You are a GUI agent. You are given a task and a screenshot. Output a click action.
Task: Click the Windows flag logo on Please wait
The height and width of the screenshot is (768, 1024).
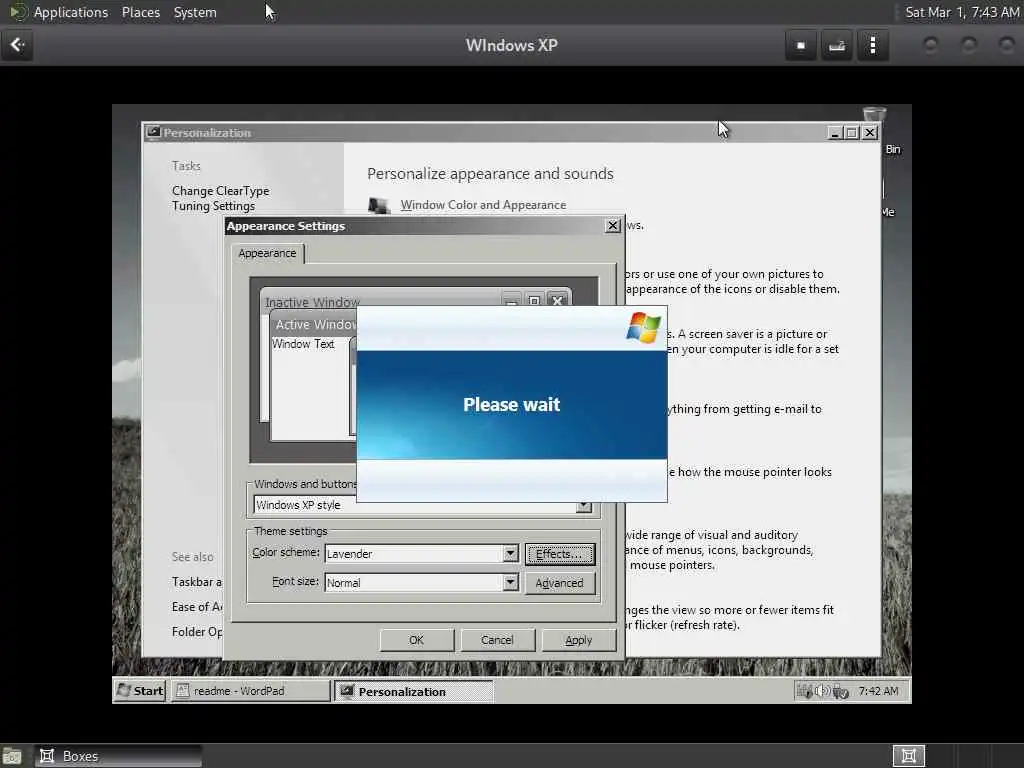pyautogui.click(x=643, y=327)
